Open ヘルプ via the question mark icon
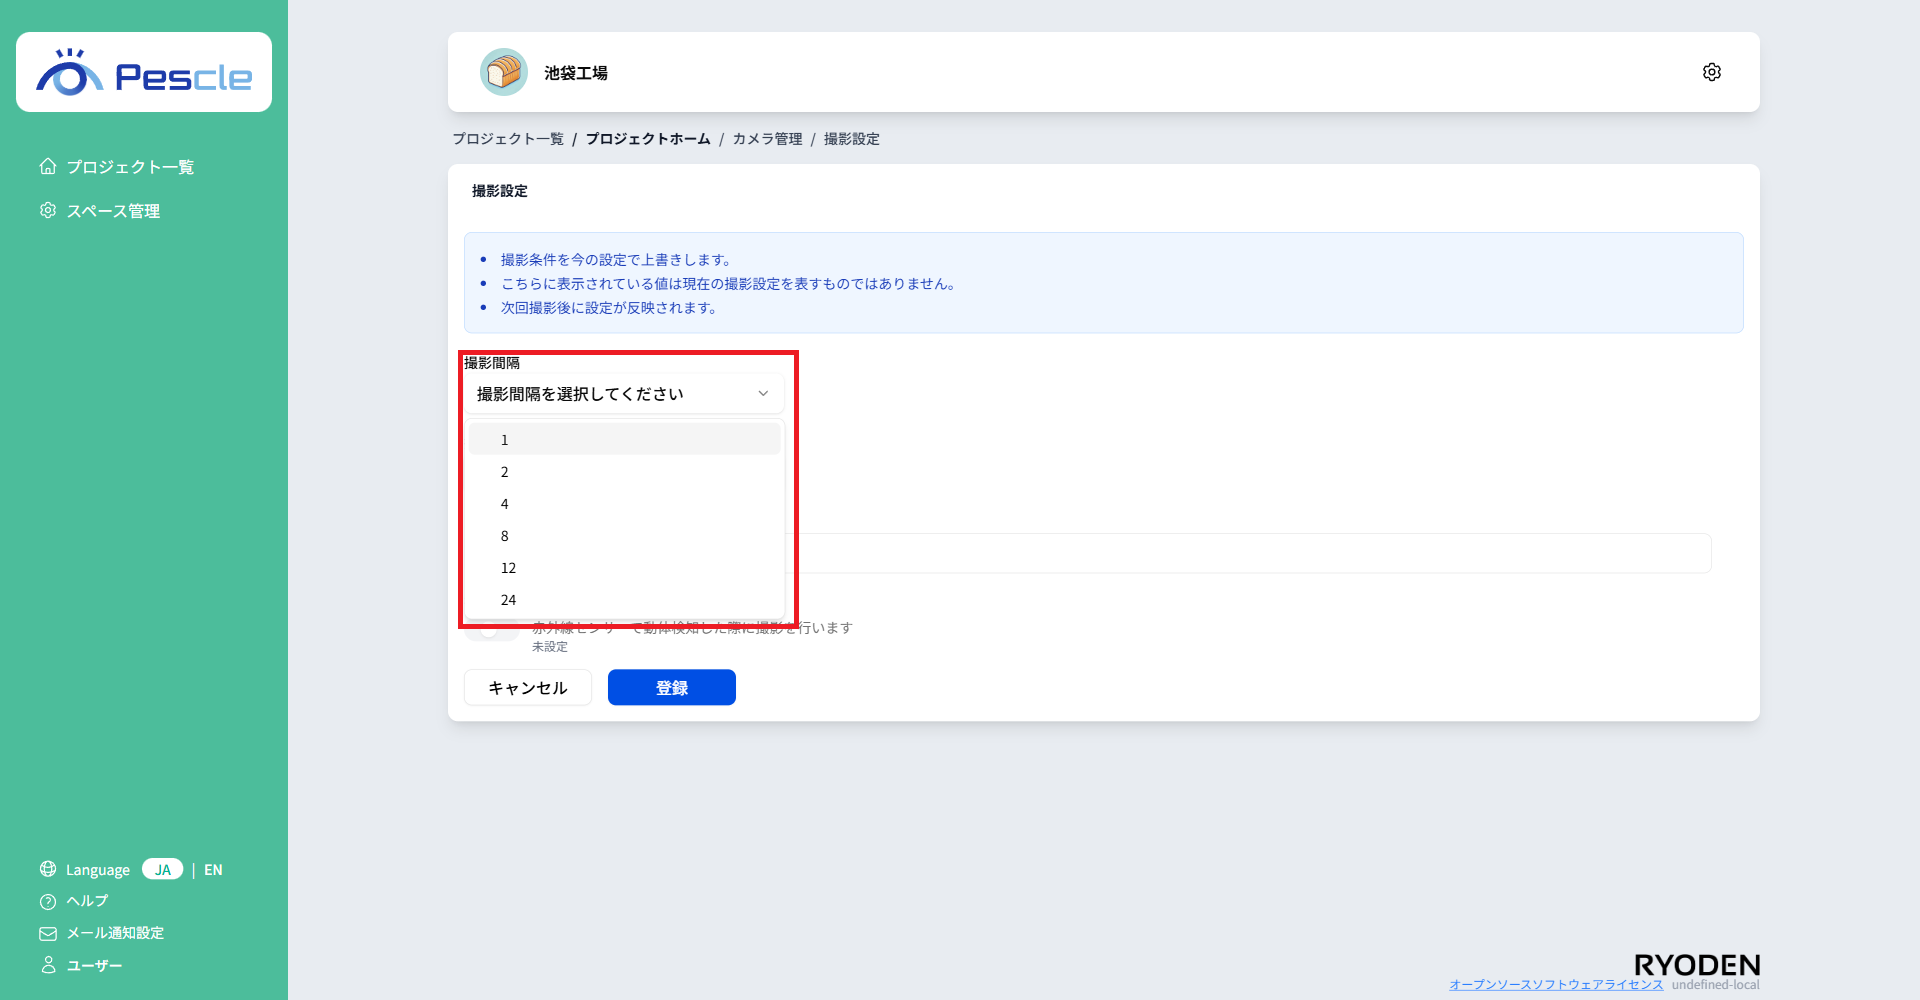This screenshot has height=1000, width=1920. 47,901
